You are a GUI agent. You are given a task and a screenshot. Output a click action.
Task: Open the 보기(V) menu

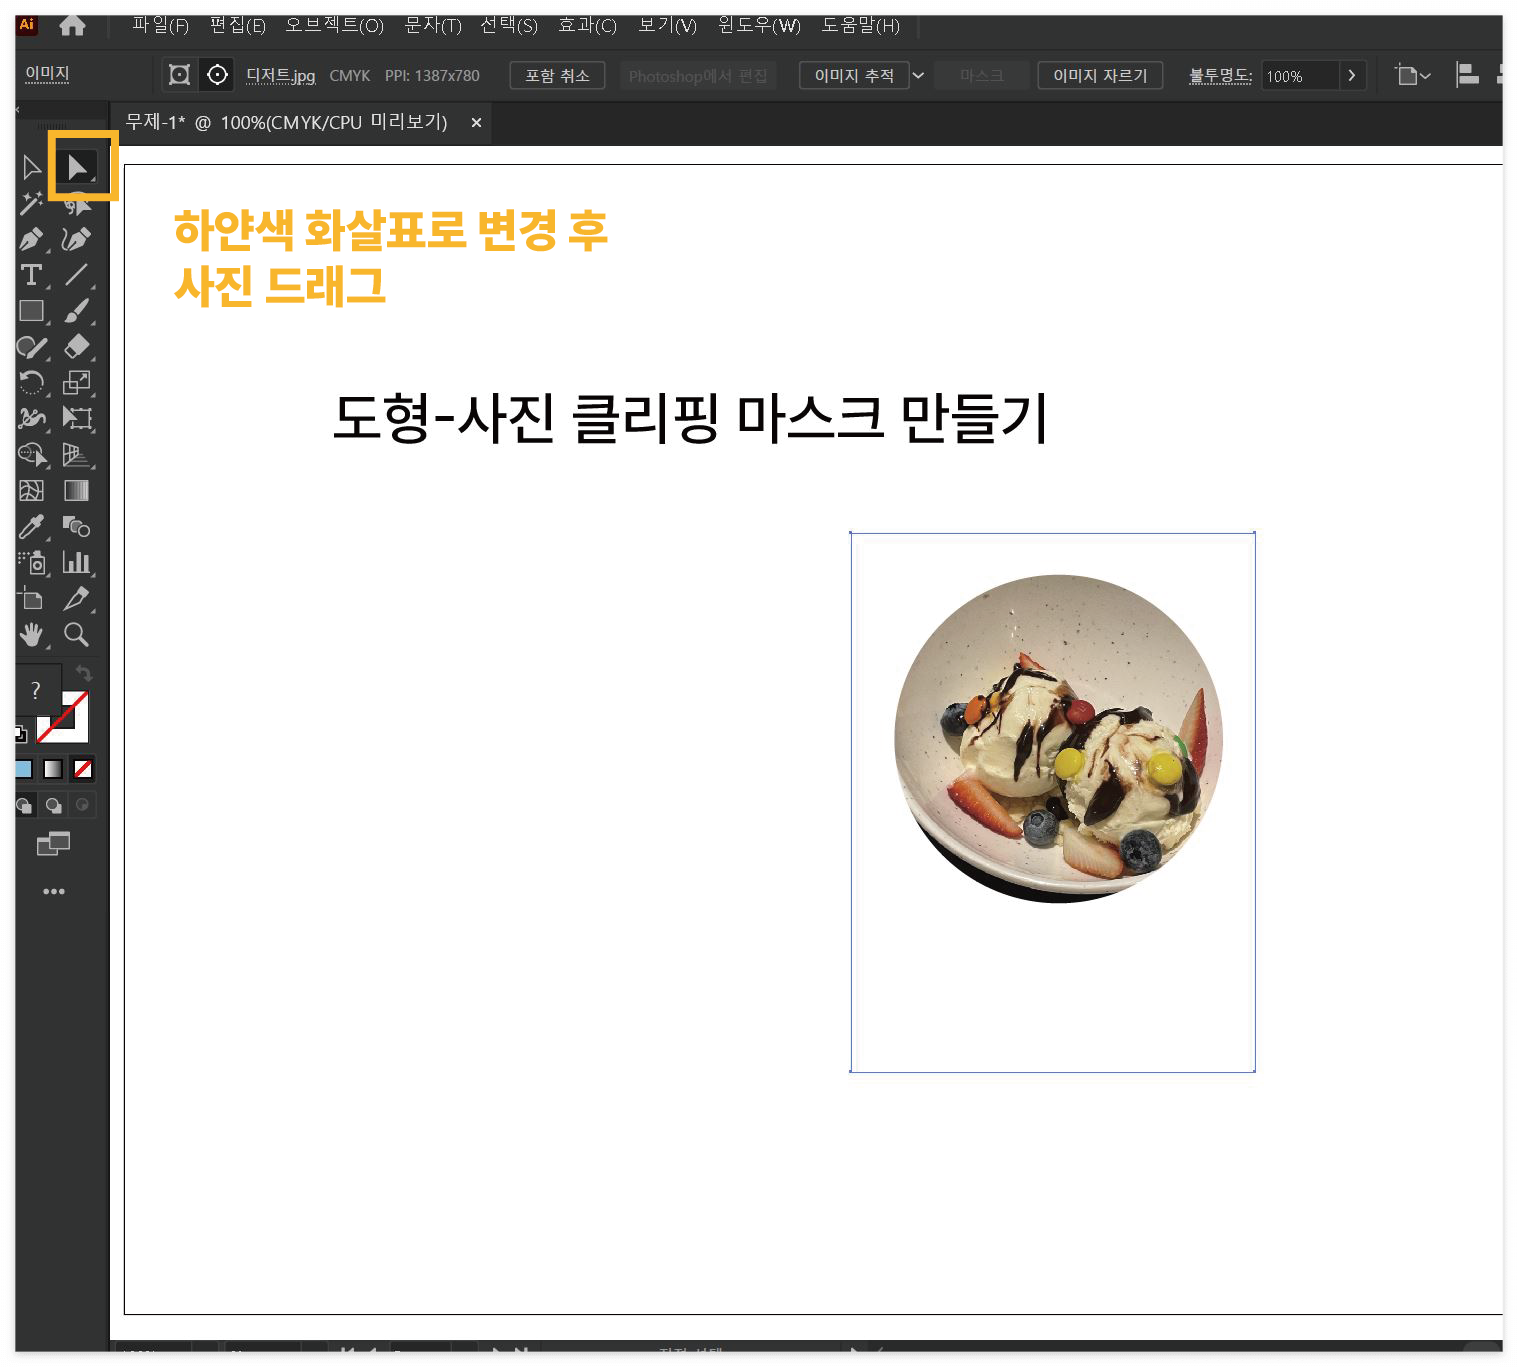click(667, 26)
